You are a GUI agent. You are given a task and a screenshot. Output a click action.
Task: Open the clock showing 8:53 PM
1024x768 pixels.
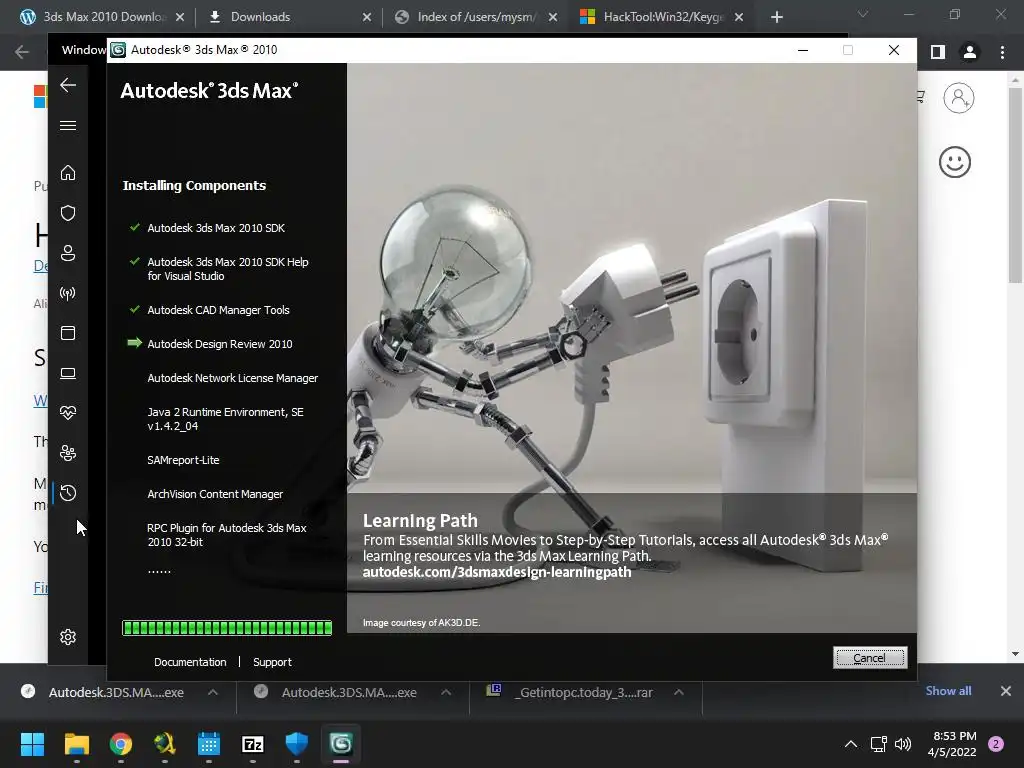click(952, 744)
